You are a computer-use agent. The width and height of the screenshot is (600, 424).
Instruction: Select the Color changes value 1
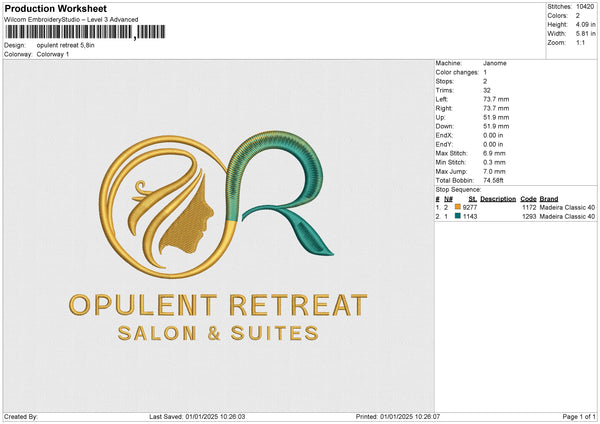(485, 72)
